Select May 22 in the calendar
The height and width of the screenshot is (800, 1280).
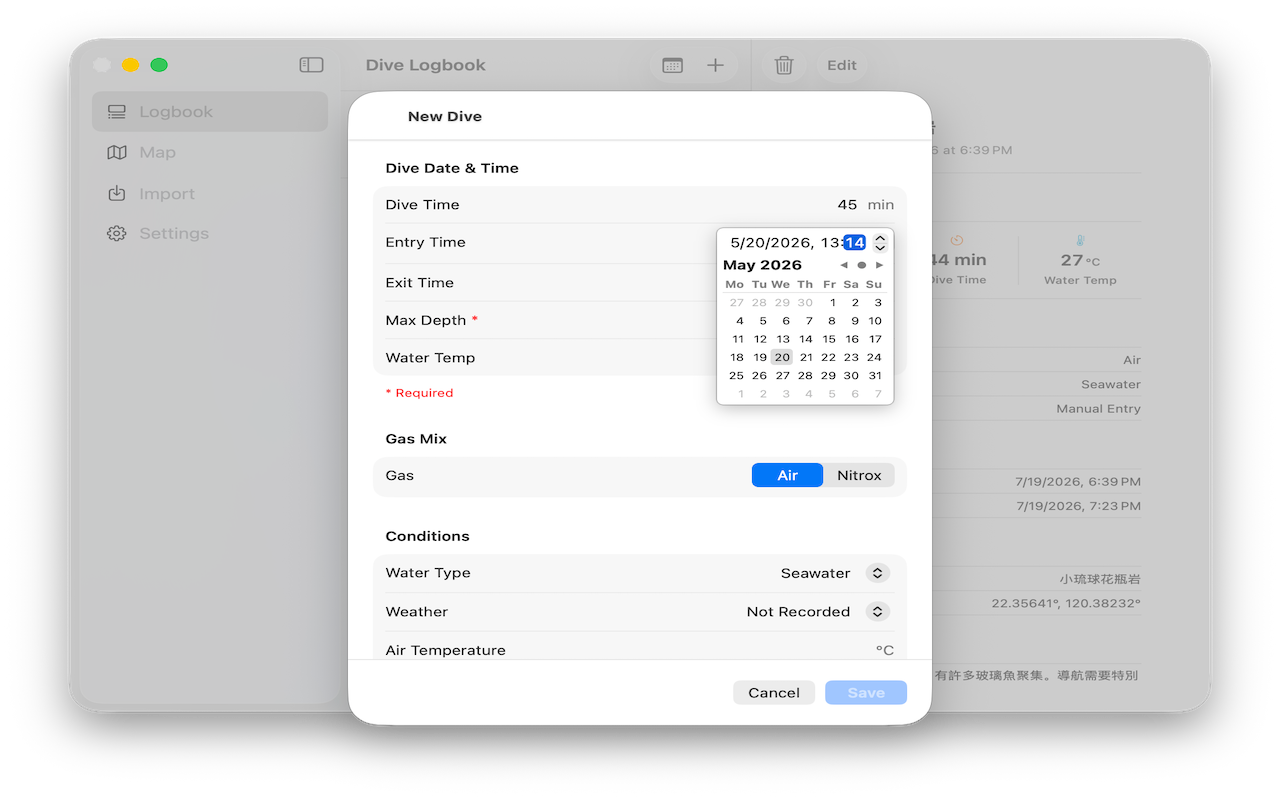click(x=829, y=357)
